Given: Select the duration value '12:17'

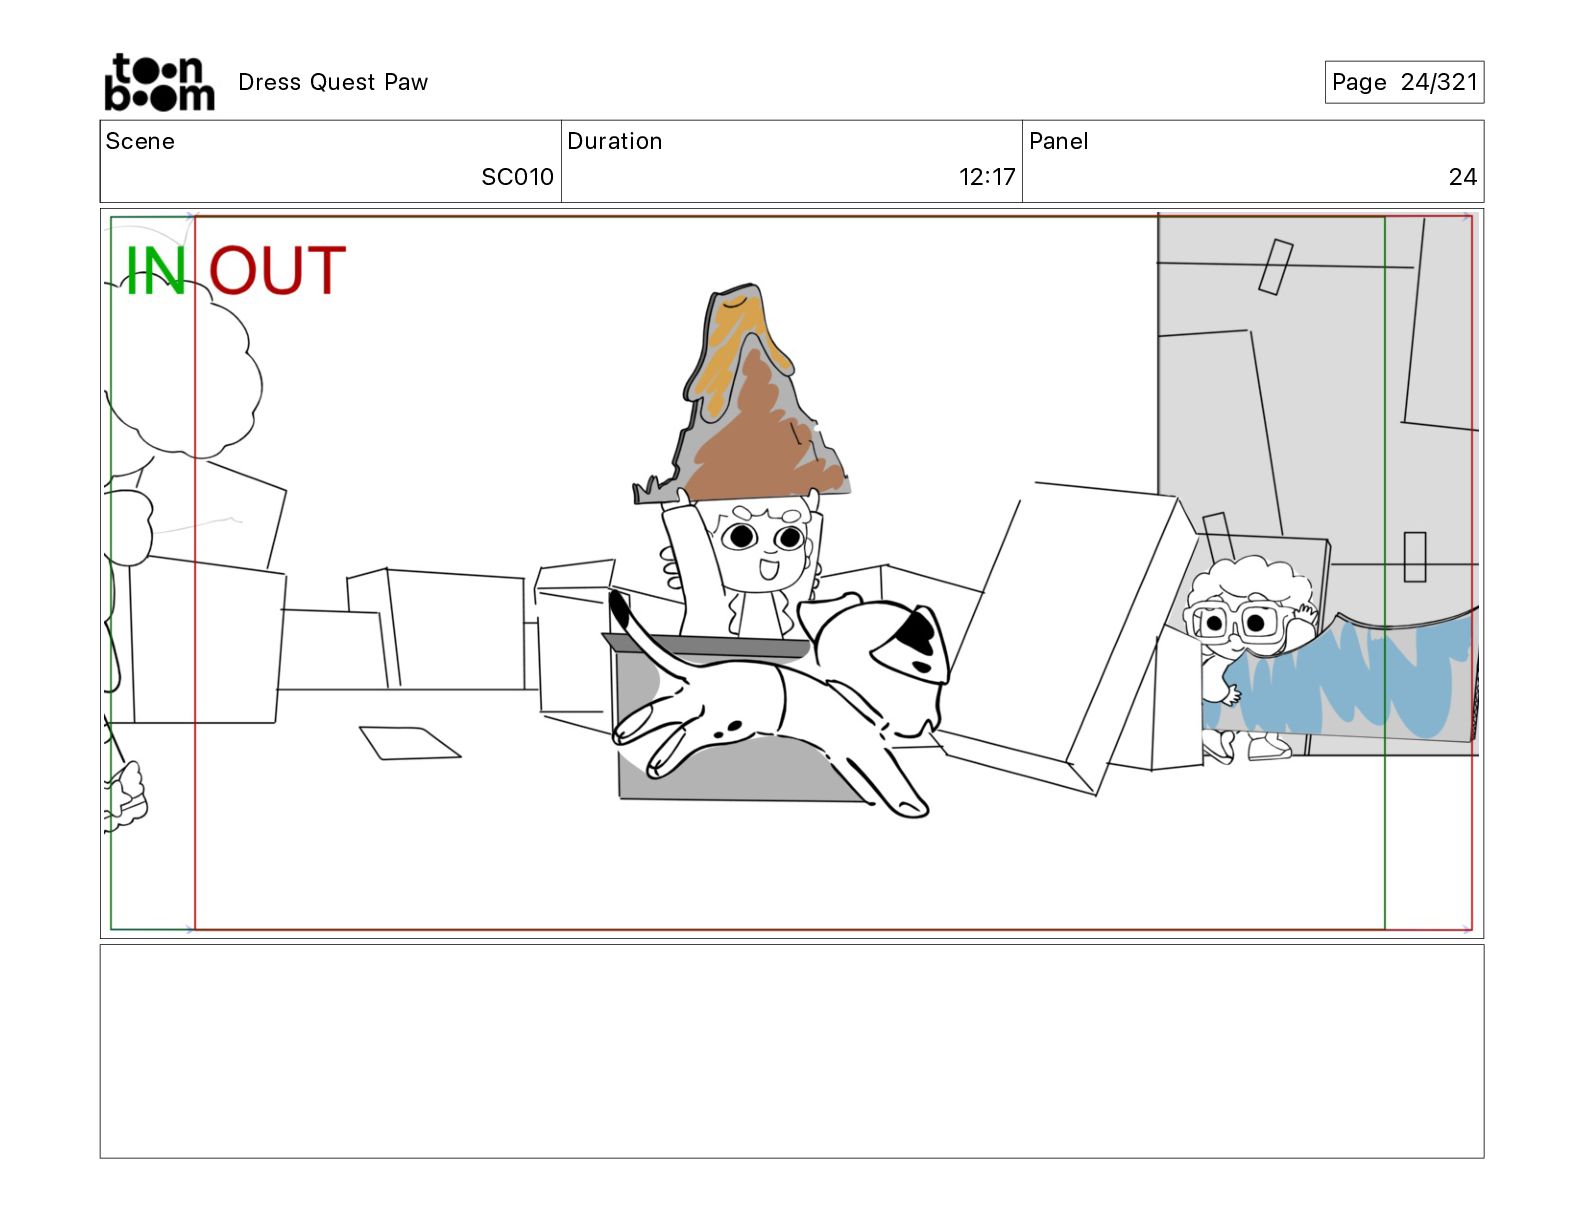Looking at the screenshot, I should [987, 177].
